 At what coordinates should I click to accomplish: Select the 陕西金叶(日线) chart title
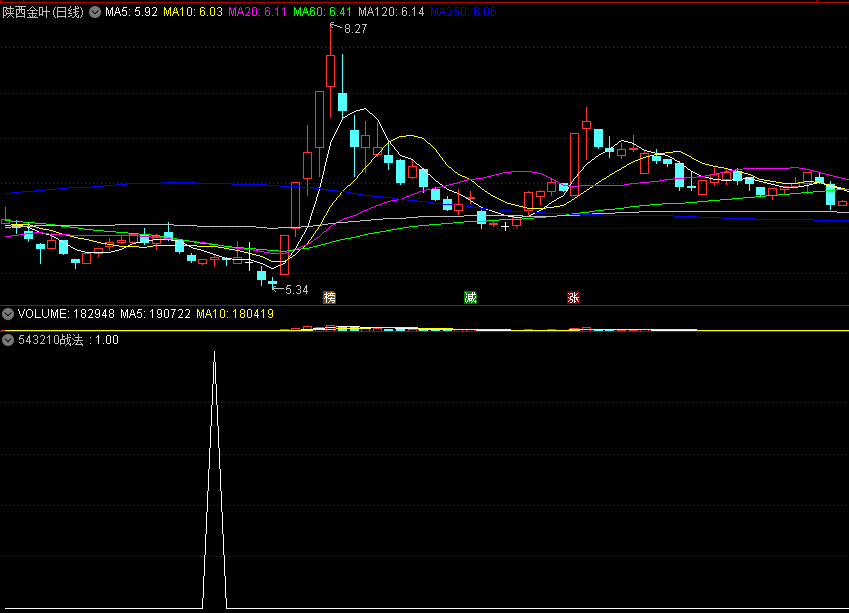(x=43, y=12)
